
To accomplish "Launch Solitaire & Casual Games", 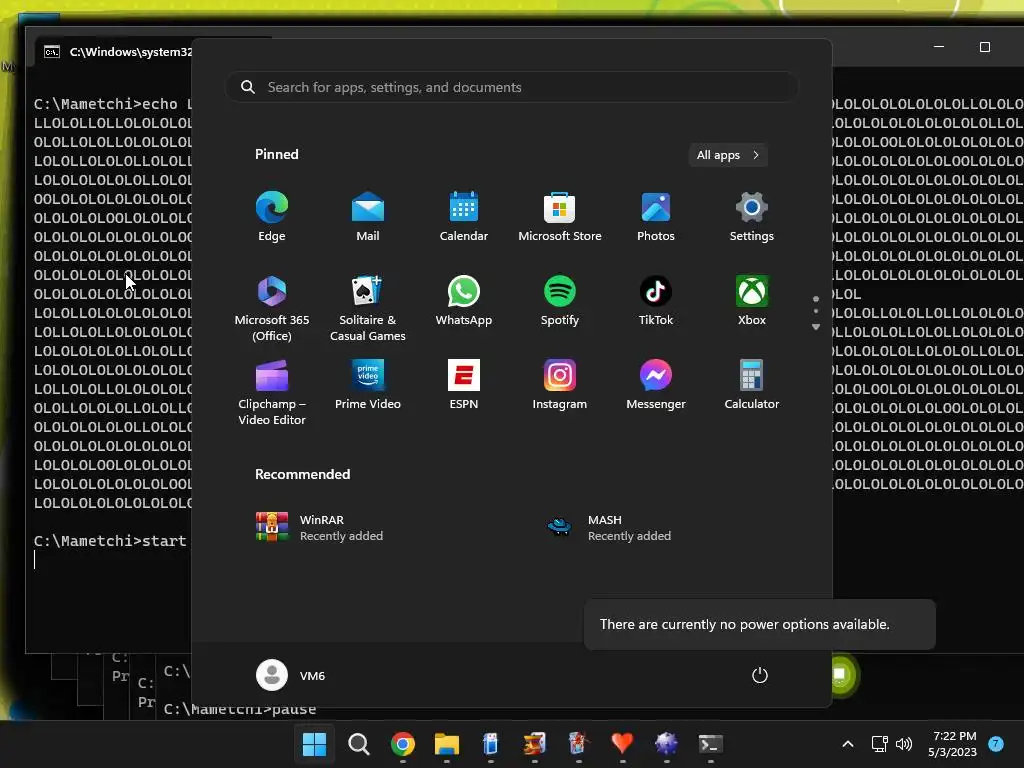I will click(368, 308).
